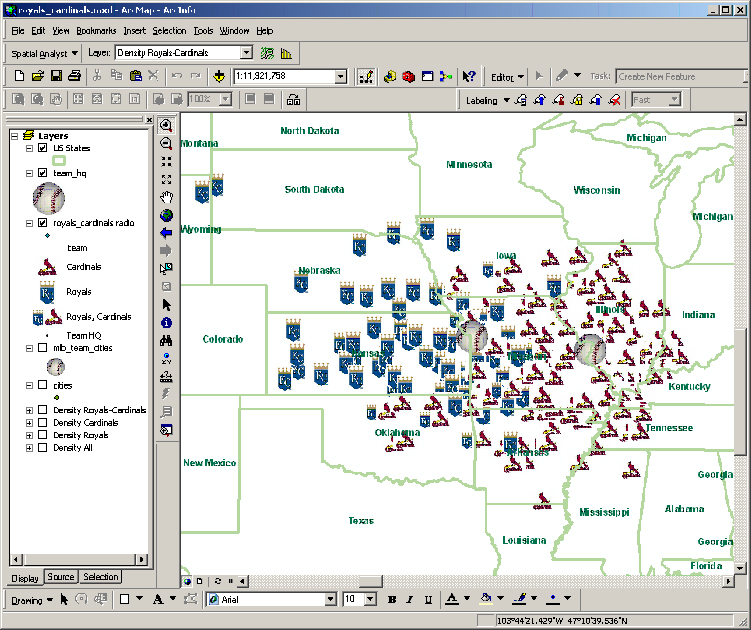Open the Find binoculars tool
Screen dimensions: 751x630
(x=166, y=340)
